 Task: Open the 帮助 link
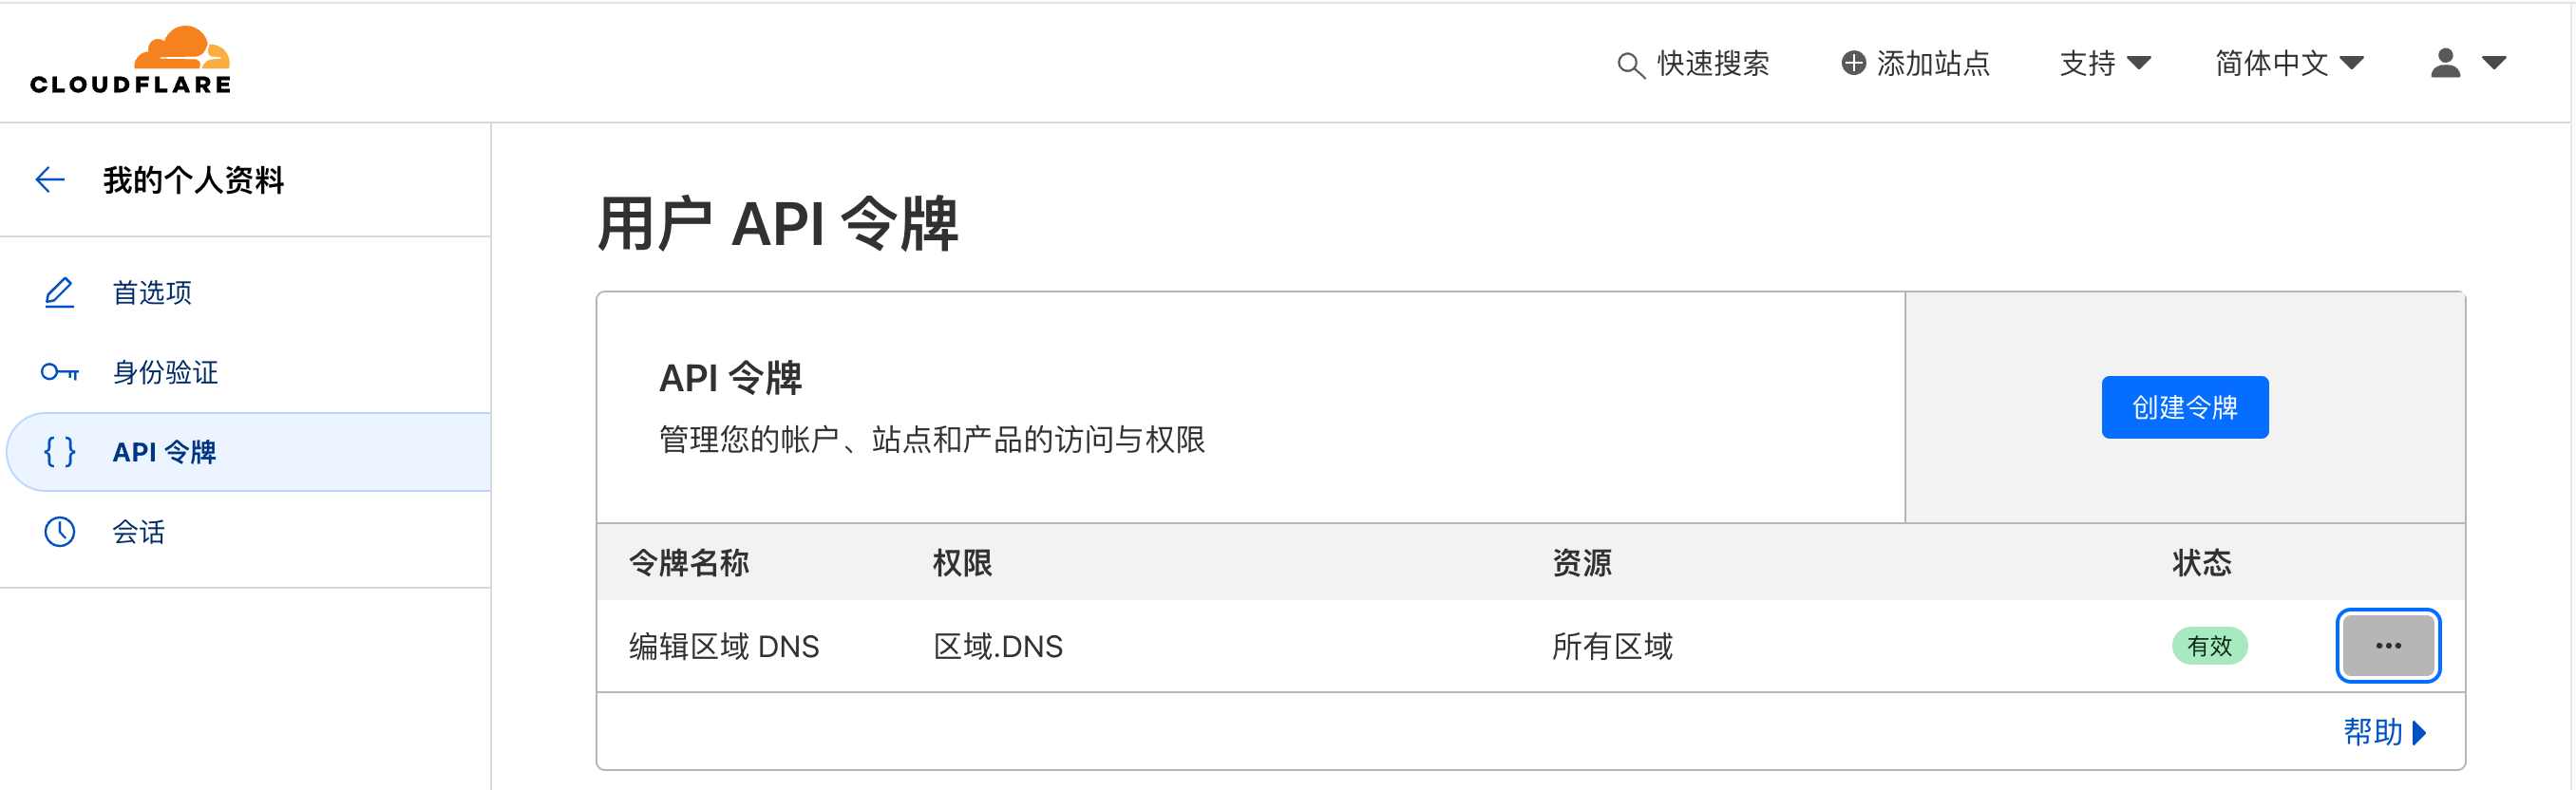point(2383,732)
